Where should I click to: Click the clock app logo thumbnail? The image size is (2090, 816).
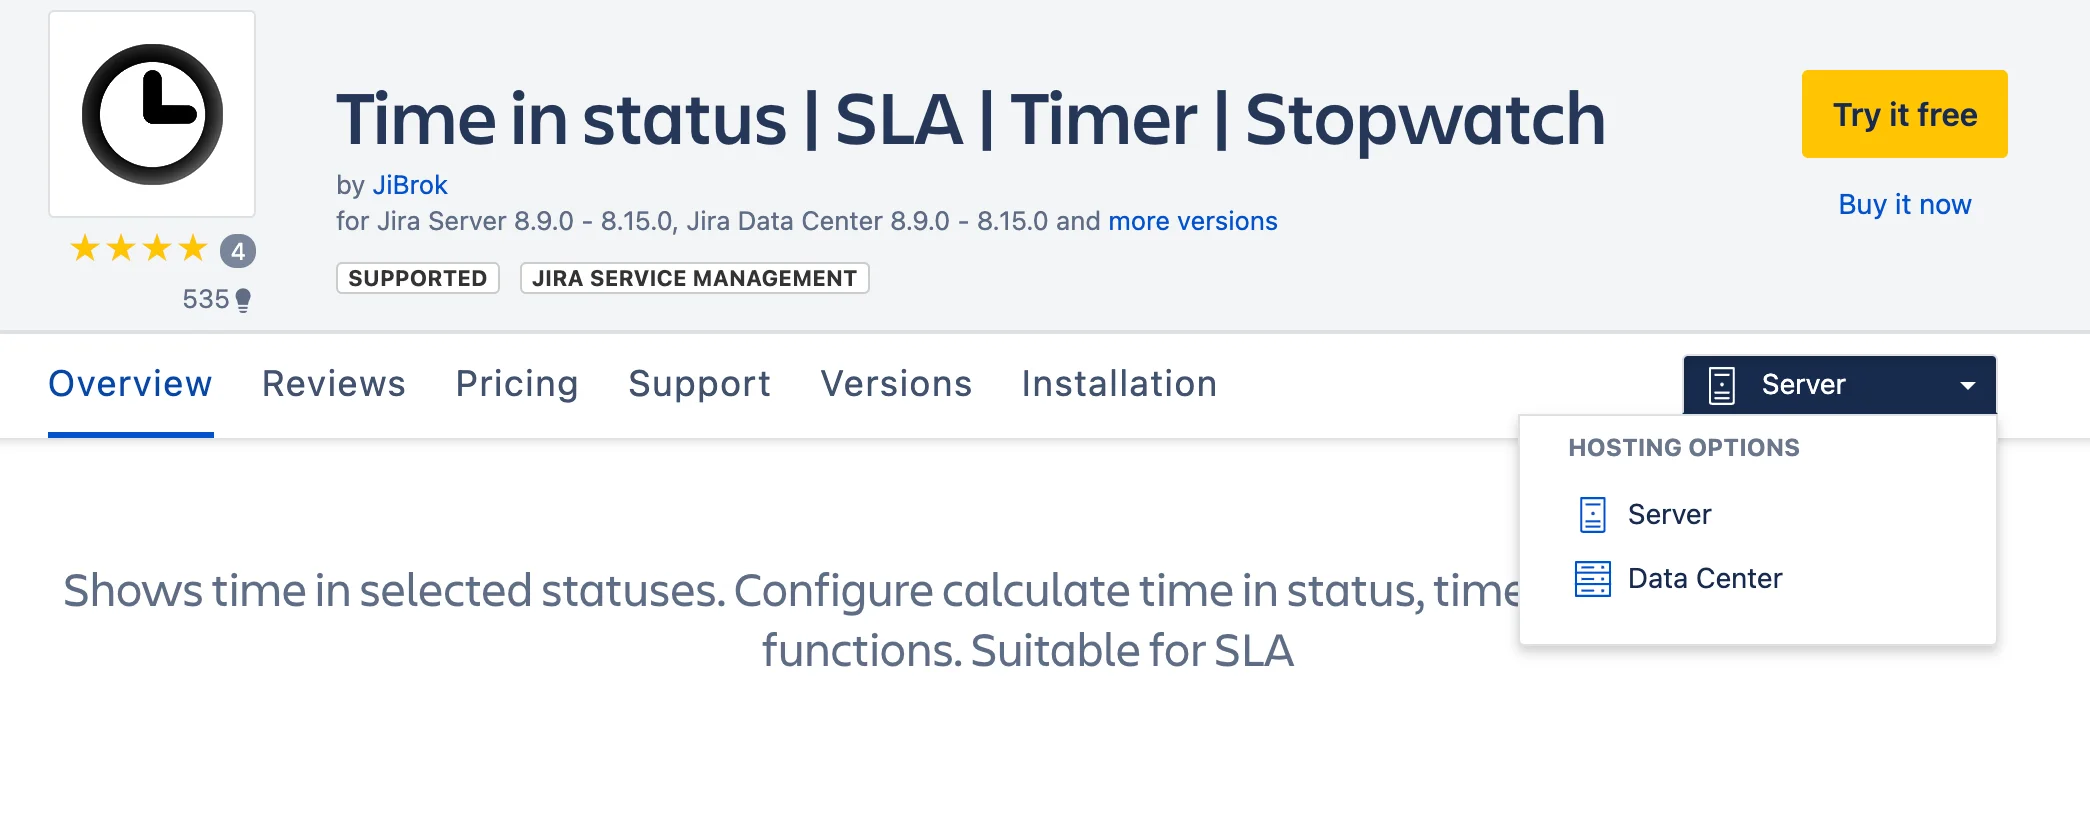click(x=152, y=114)
